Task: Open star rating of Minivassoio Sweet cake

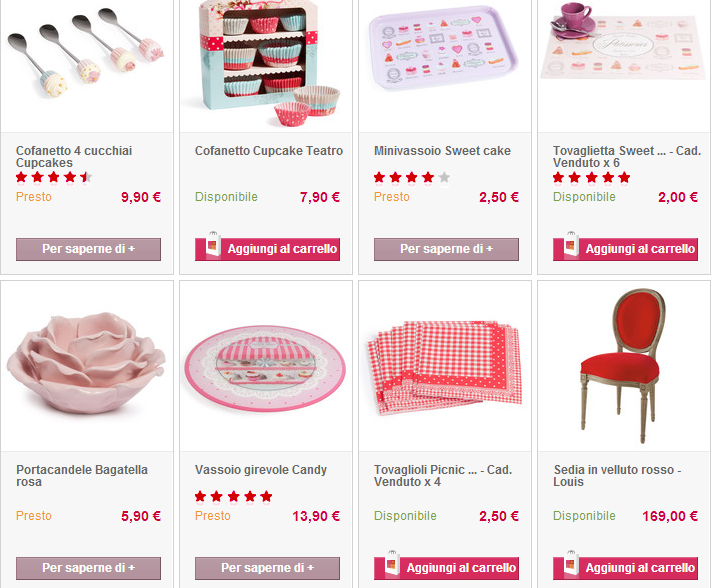Action: click(x=412, y=177)
